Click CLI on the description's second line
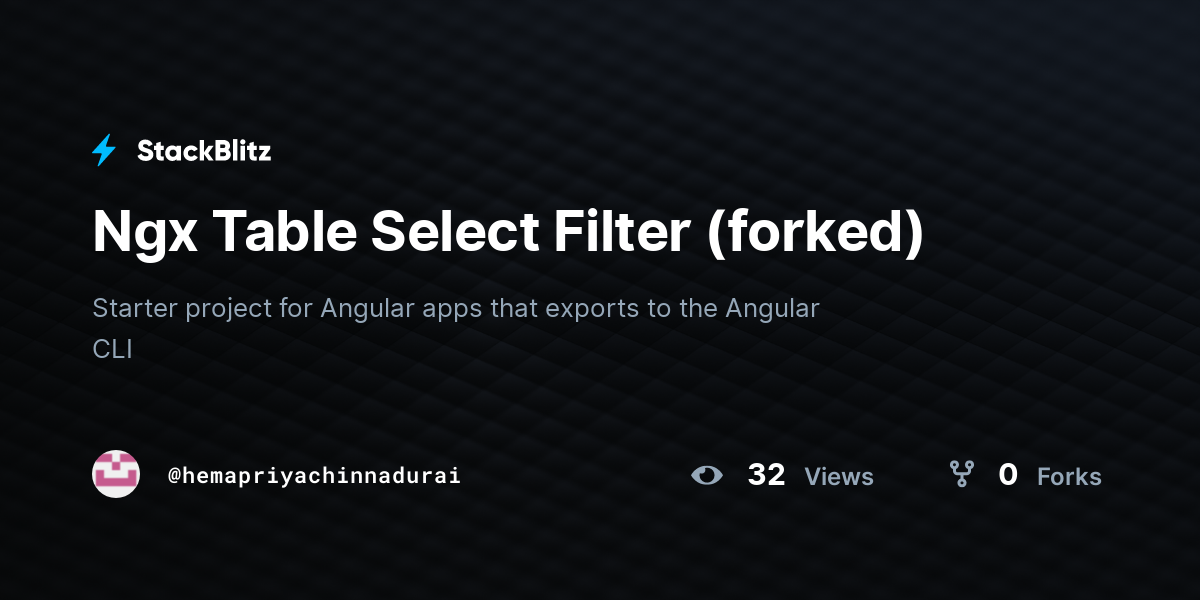Image resolution: width=1200 pixels, height=600 pixels. click(x=112, y=350)
